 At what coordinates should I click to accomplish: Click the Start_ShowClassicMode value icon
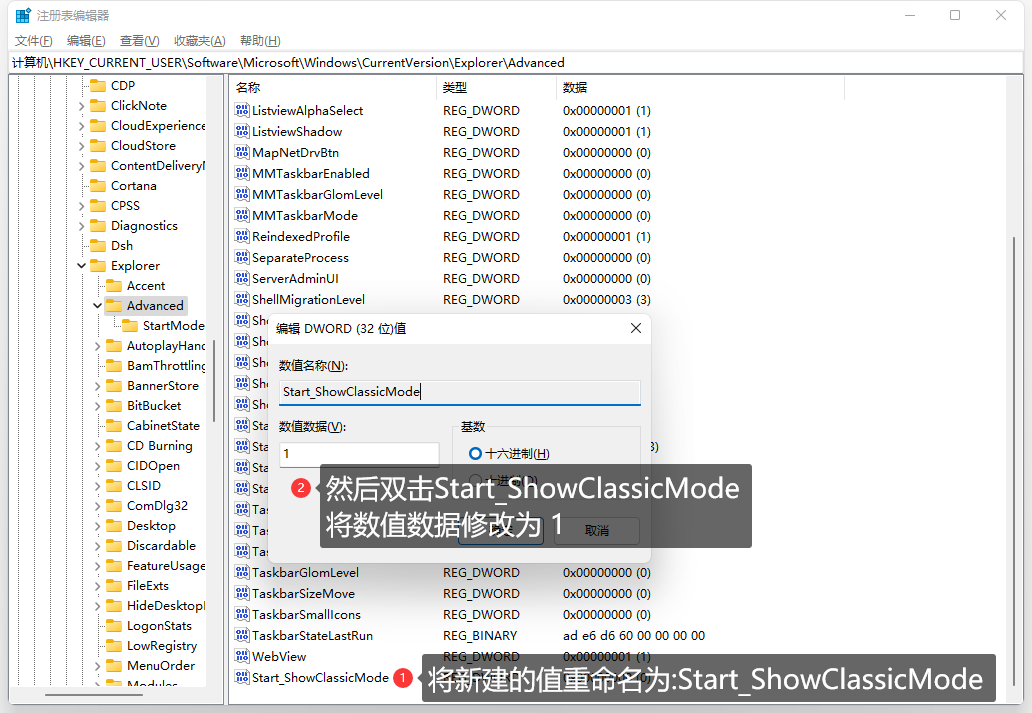(x=242, y=677)
